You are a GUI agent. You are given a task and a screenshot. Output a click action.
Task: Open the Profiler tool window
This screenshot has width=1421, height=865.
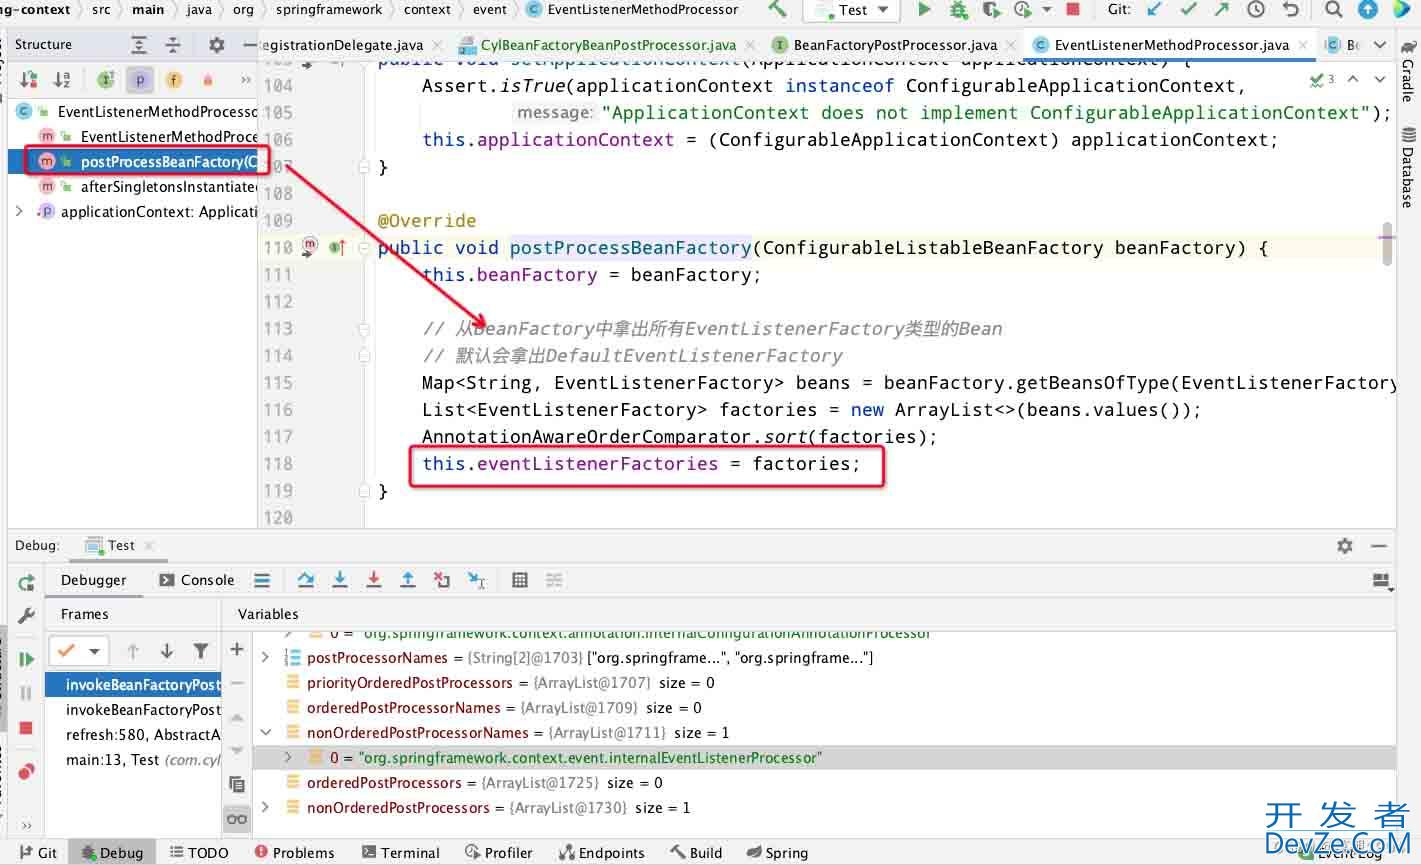(x=498, y=853)
